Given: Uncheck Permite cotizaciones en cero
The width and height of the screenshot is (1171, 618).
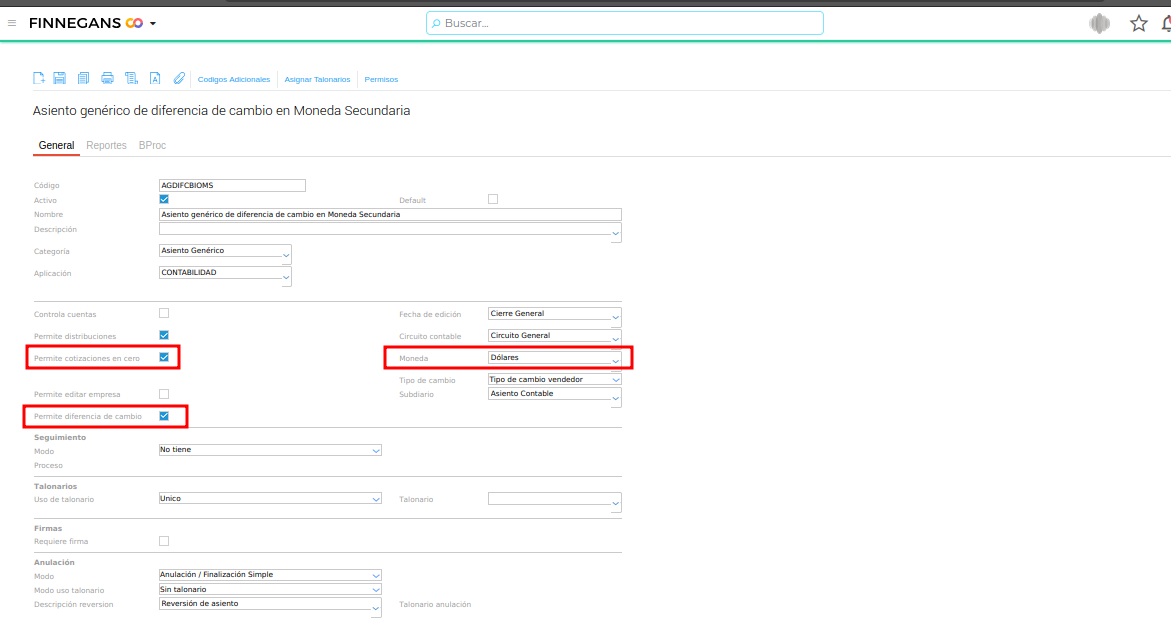Looking at the screenshot, I should [x=164, y=357].
